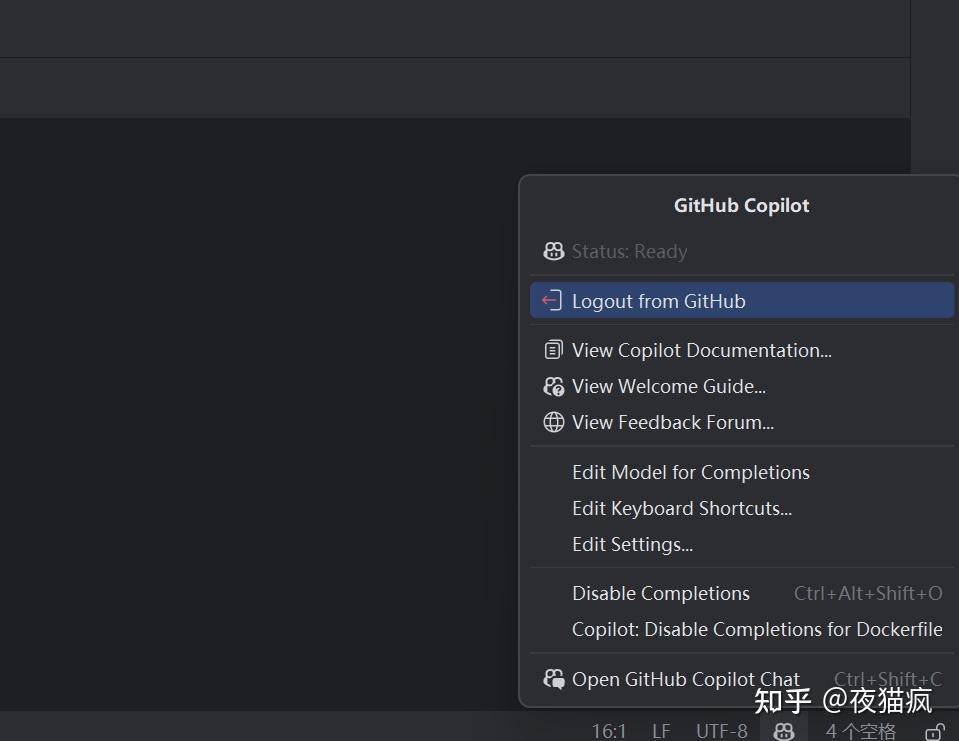959x741 pixels.
Task: Change the LF line separator
Action: [x=661, y=731]
